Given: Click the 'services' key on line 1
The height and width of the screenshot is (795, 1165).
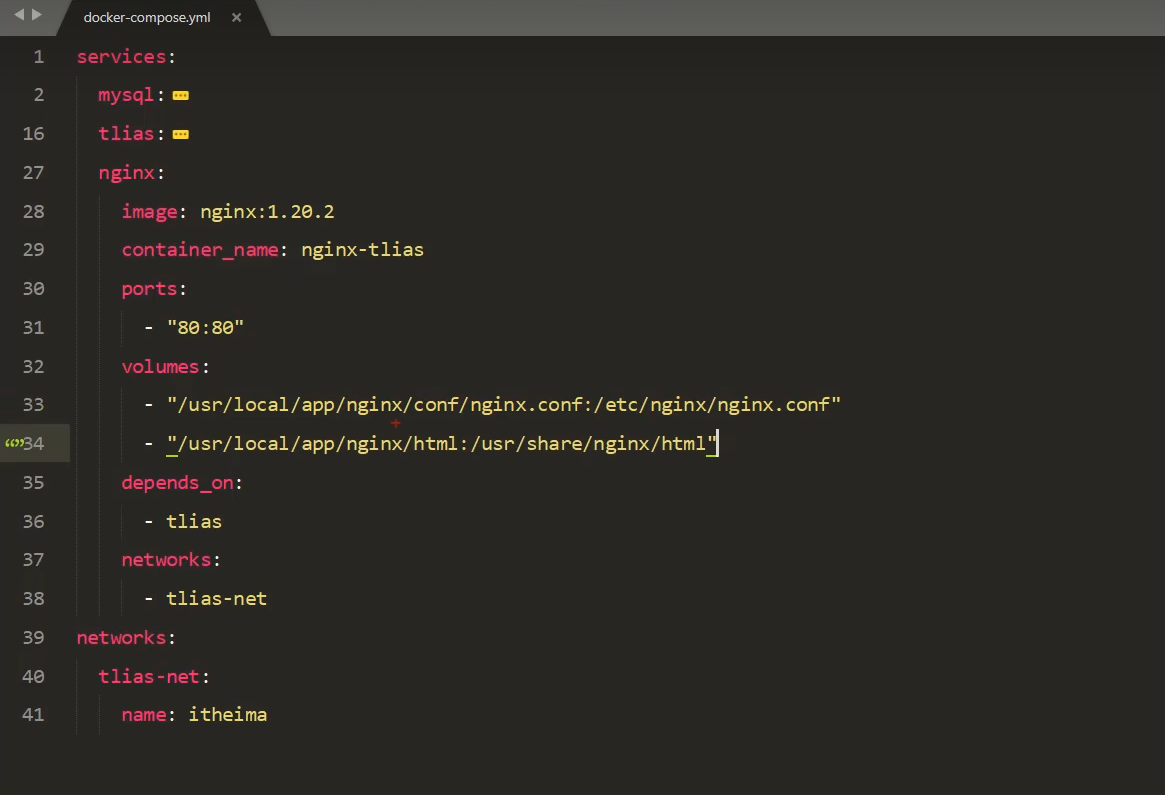Looking at the screenshot, I should pos(121,56).
